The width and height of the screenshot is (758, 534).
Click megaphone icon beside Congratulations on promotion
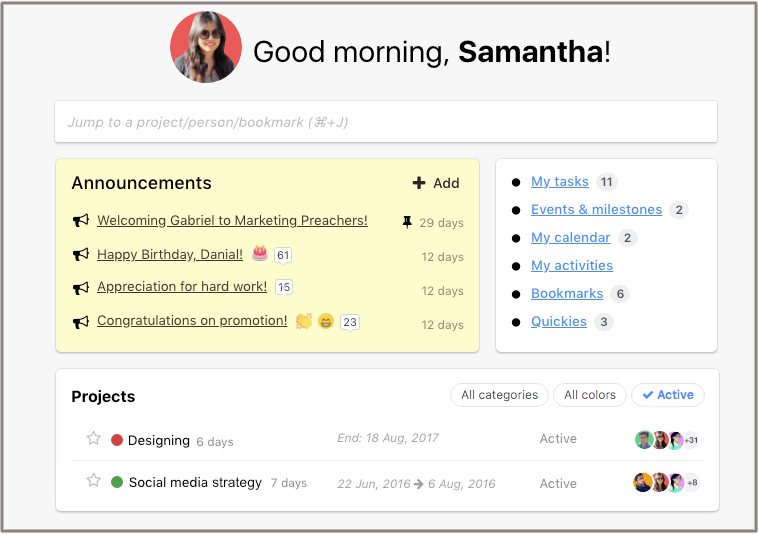(x=81, y=322)
